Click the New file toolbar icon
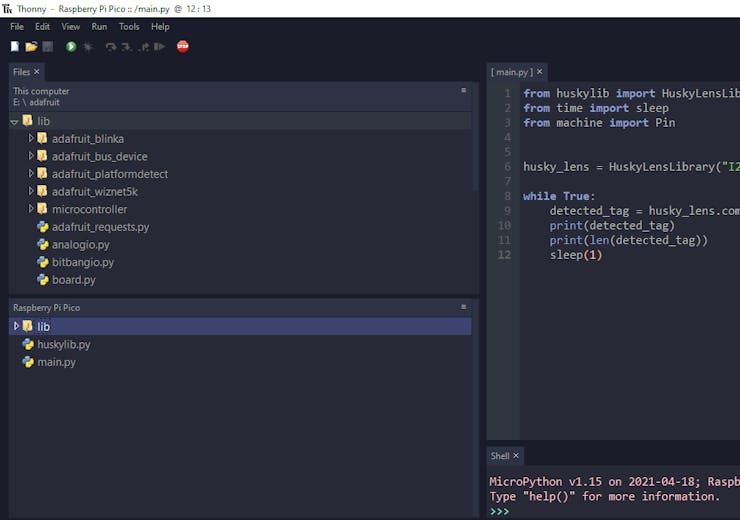The height and width of the screenshot is (520, 740). click(x=15, y=46)
